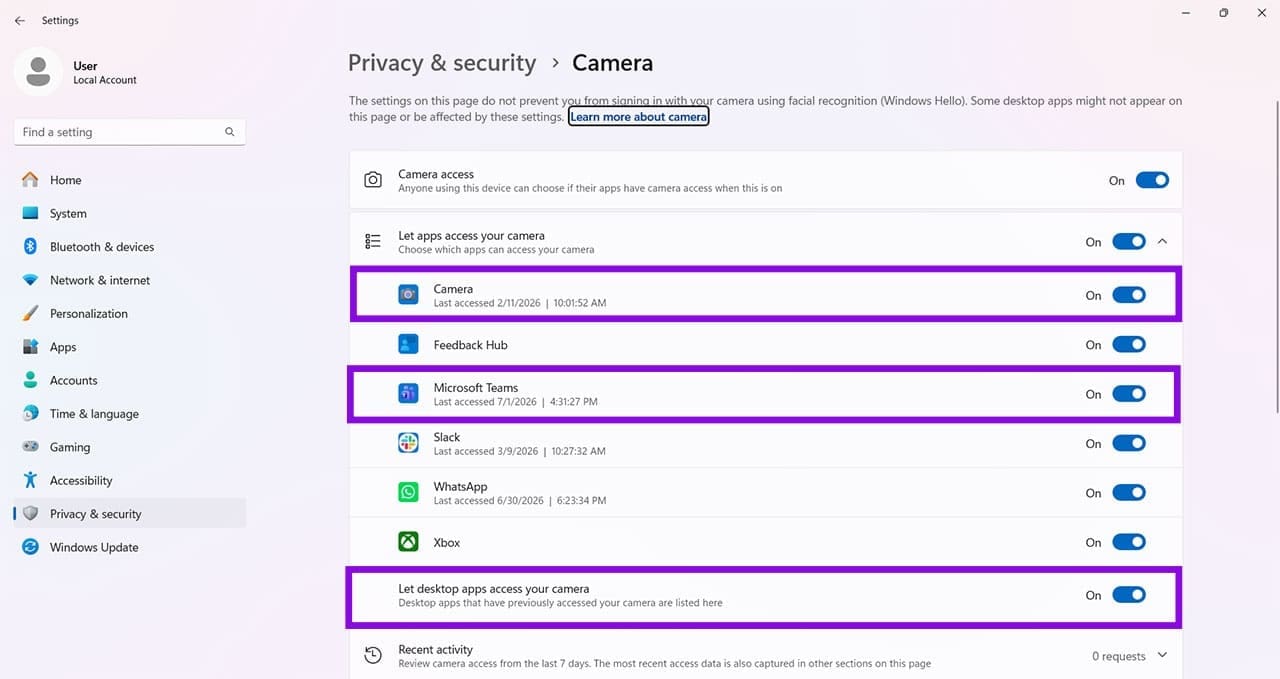Turn off the main Camera access toggle
The width and height of the screenshot is (1280, 679).
point(1152,181)
